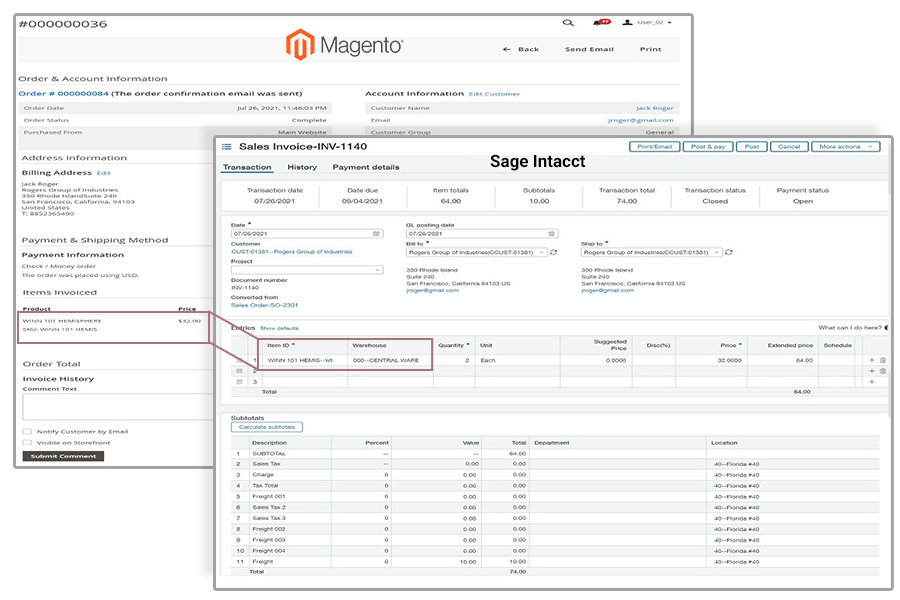The height and width of the screenshot is (600, 900).
Task: Enable Notify Customer by Email checkbox
Action: coord(27,432)
